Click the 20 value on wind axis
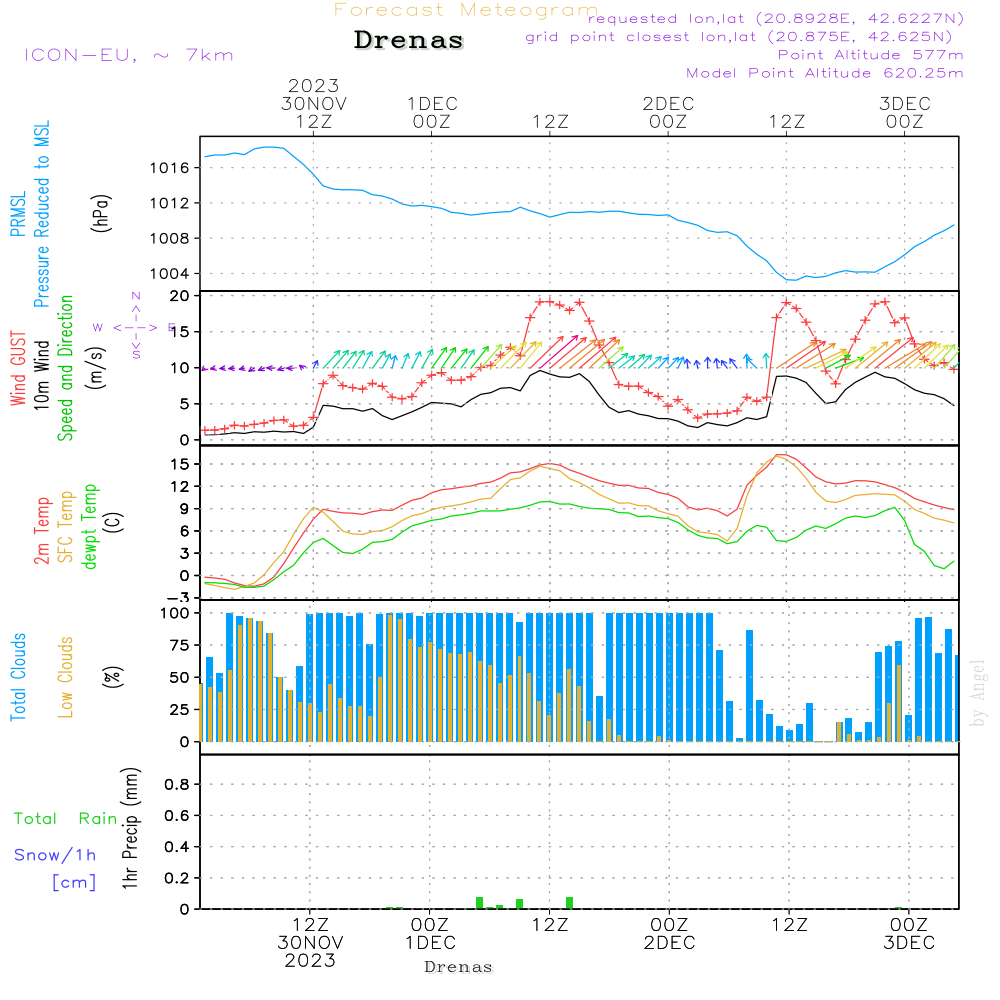Image resolution: width=1000 pixels, height=1000 pixels. pyautogui.click(x=179, y=296)
